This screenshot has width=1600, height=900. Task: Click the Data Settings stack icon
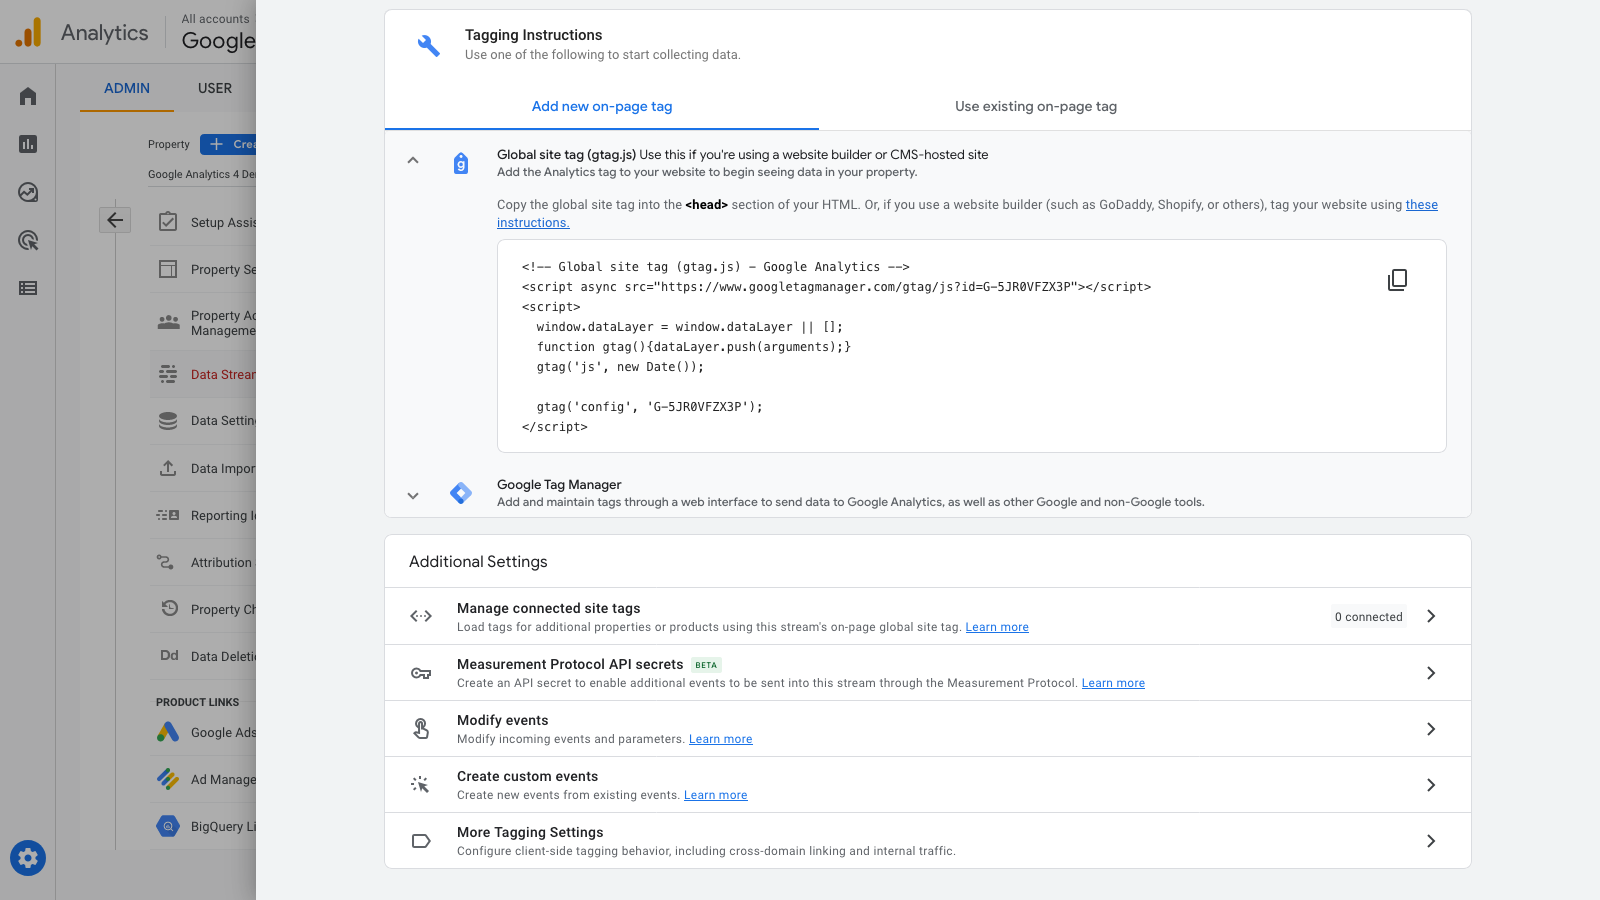[168, 421]
